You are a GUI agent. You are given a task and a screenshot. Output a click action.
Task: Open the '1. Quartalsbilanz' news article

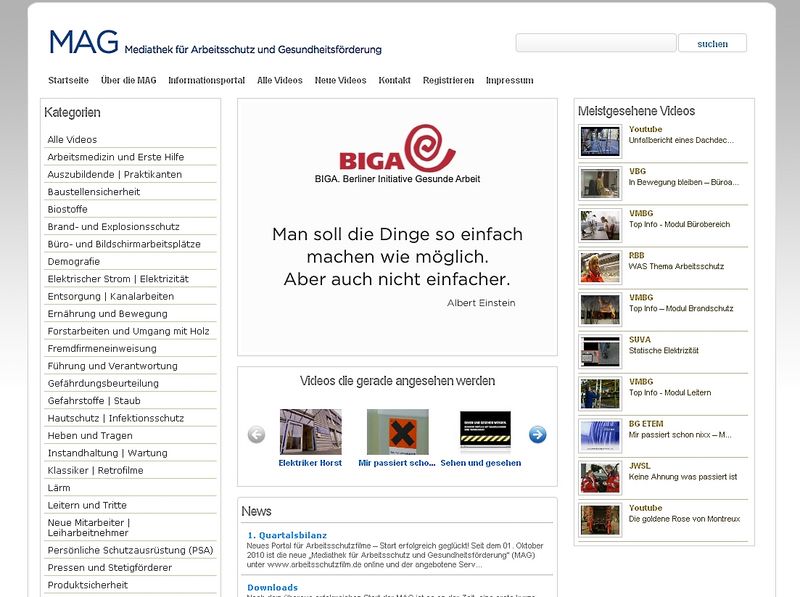tap(287, 535)
